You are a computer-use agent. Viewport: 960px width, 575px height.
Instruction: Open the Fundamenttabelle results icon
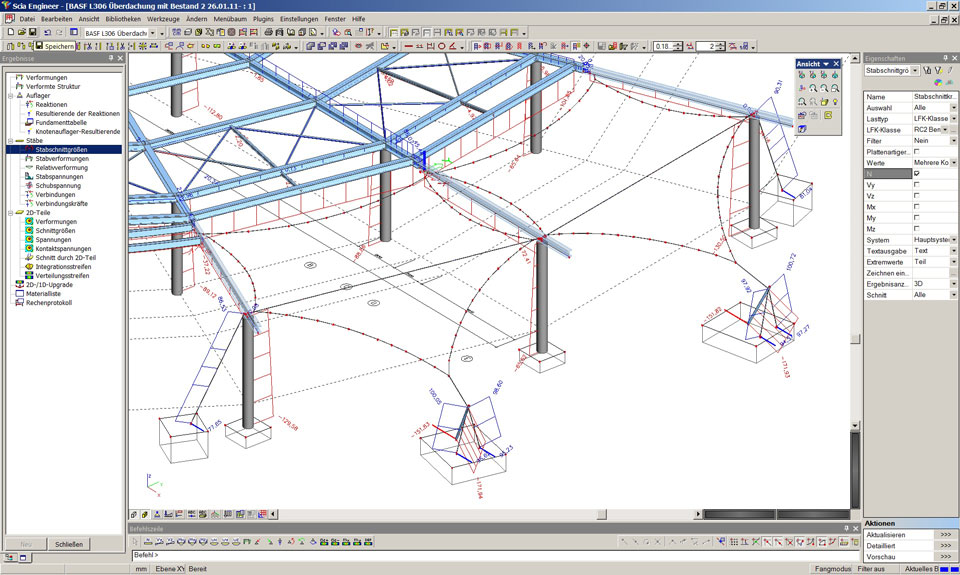point(29,122)
